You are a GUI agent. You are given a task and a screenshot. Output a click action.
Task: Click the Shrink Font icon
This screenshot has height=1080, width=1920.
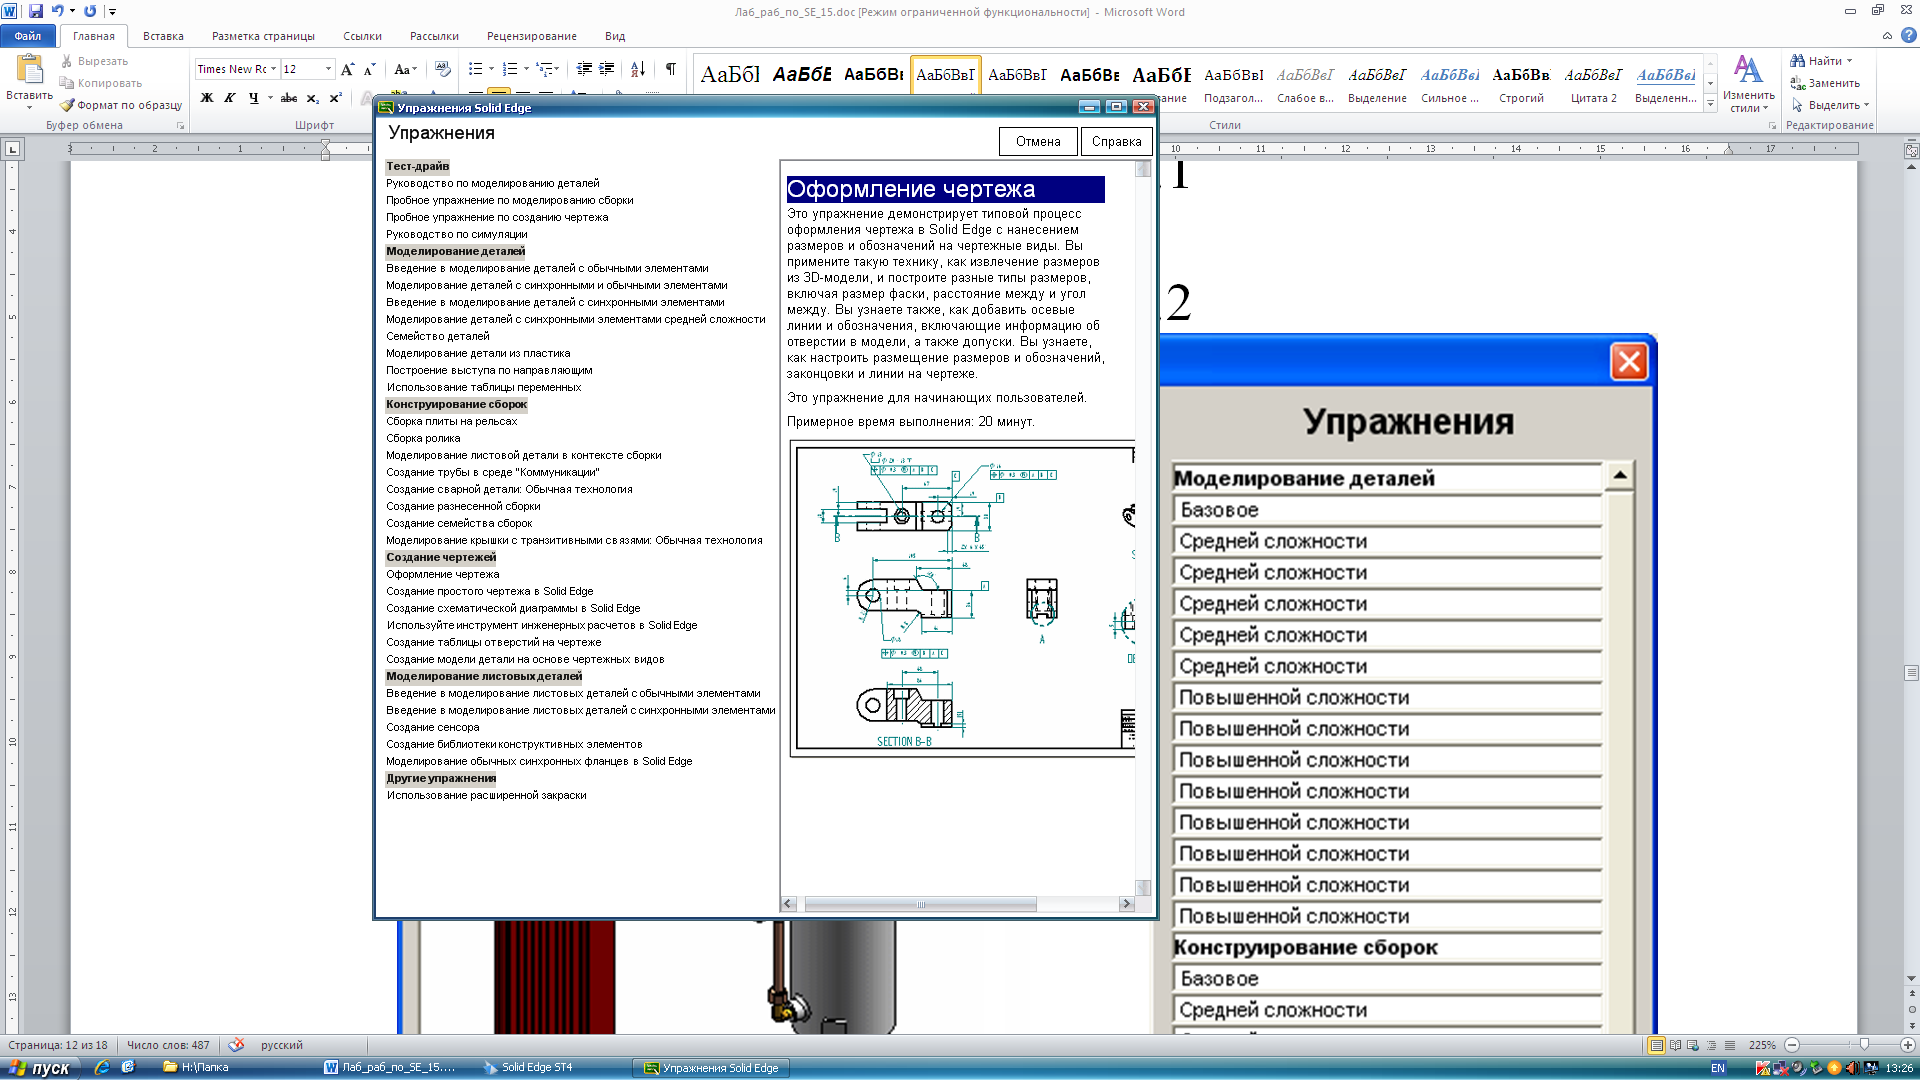pyautogui.click(x=369, y=69)
